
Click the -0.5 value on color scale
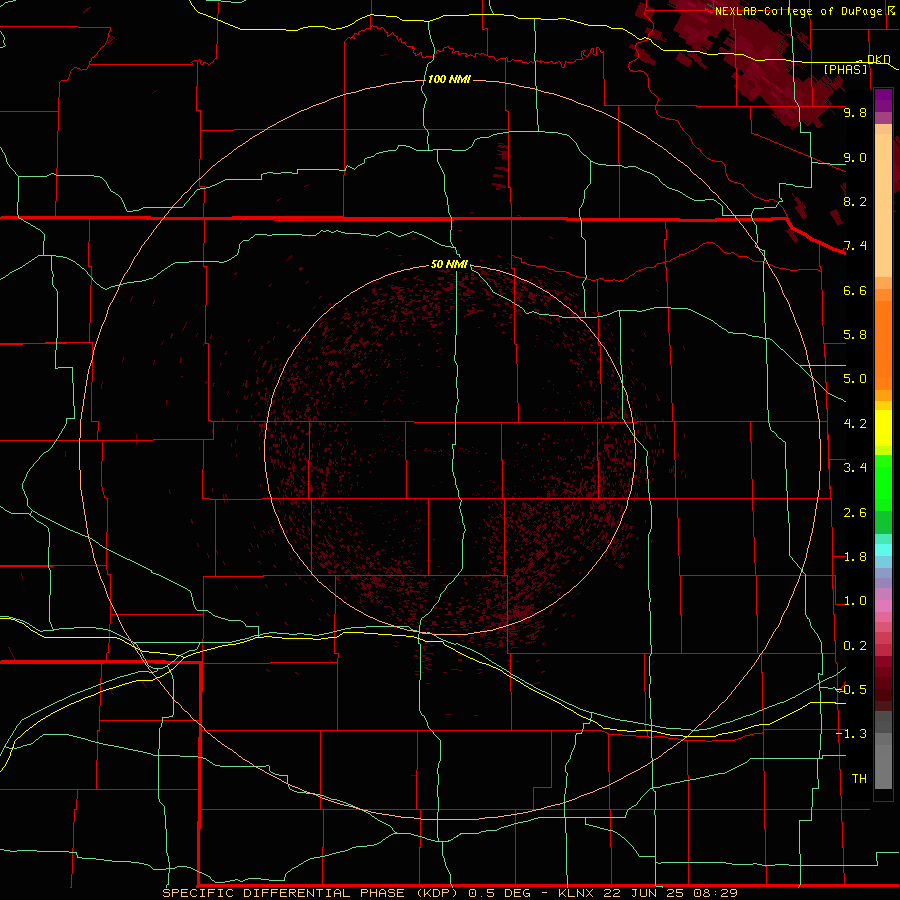(852, 690)
